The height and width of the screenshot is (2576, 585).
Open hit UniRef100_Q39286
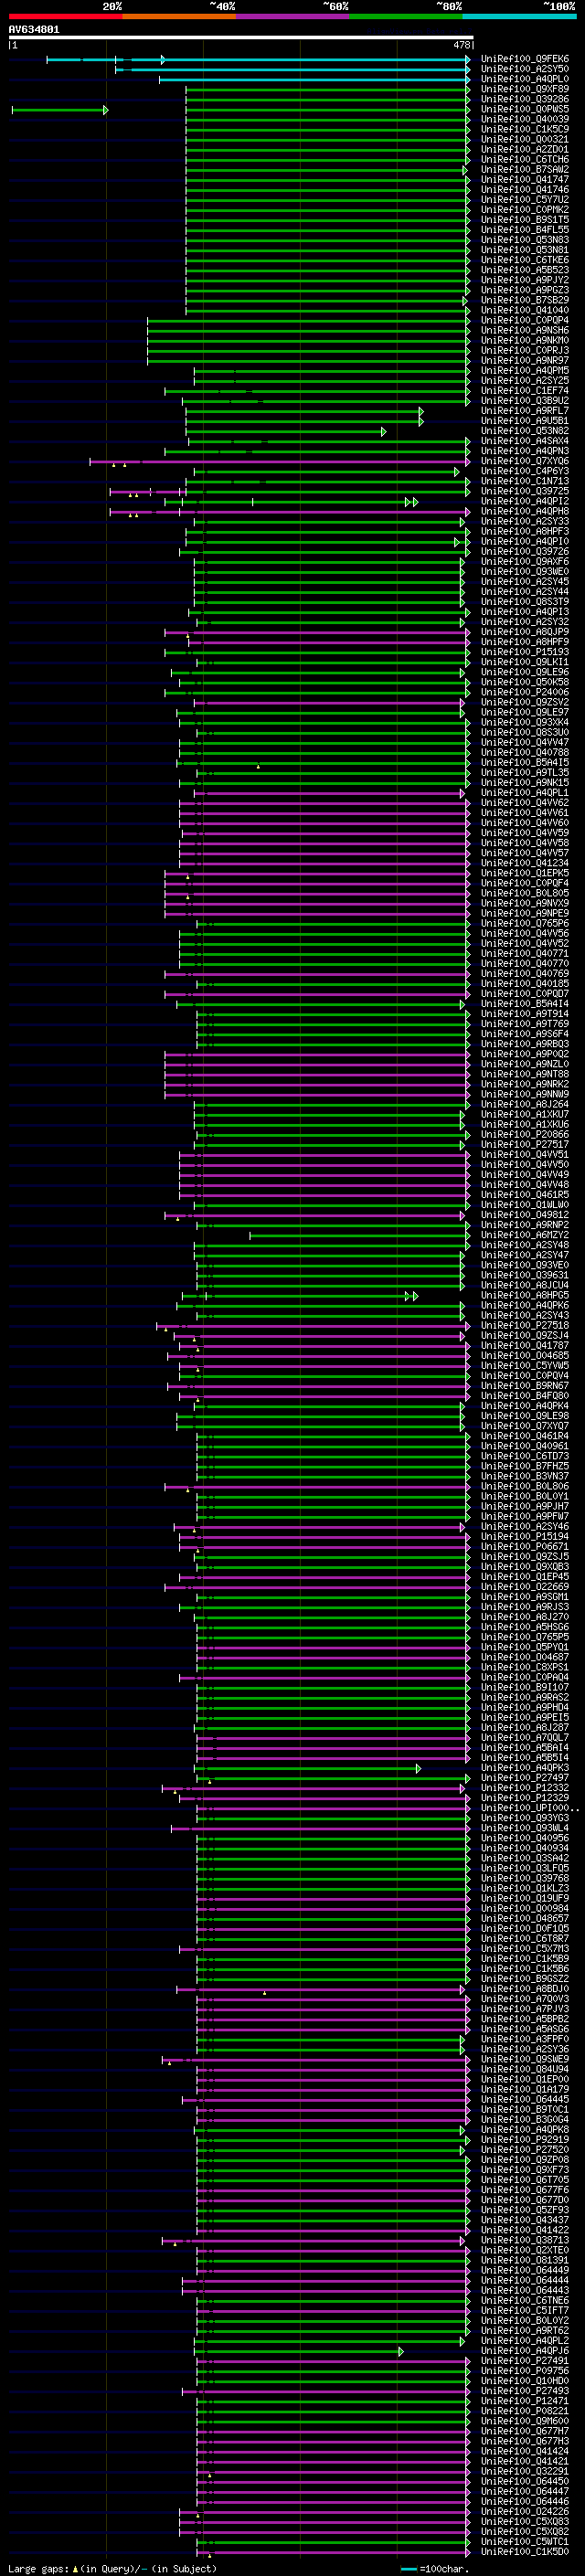pos(525,99)
